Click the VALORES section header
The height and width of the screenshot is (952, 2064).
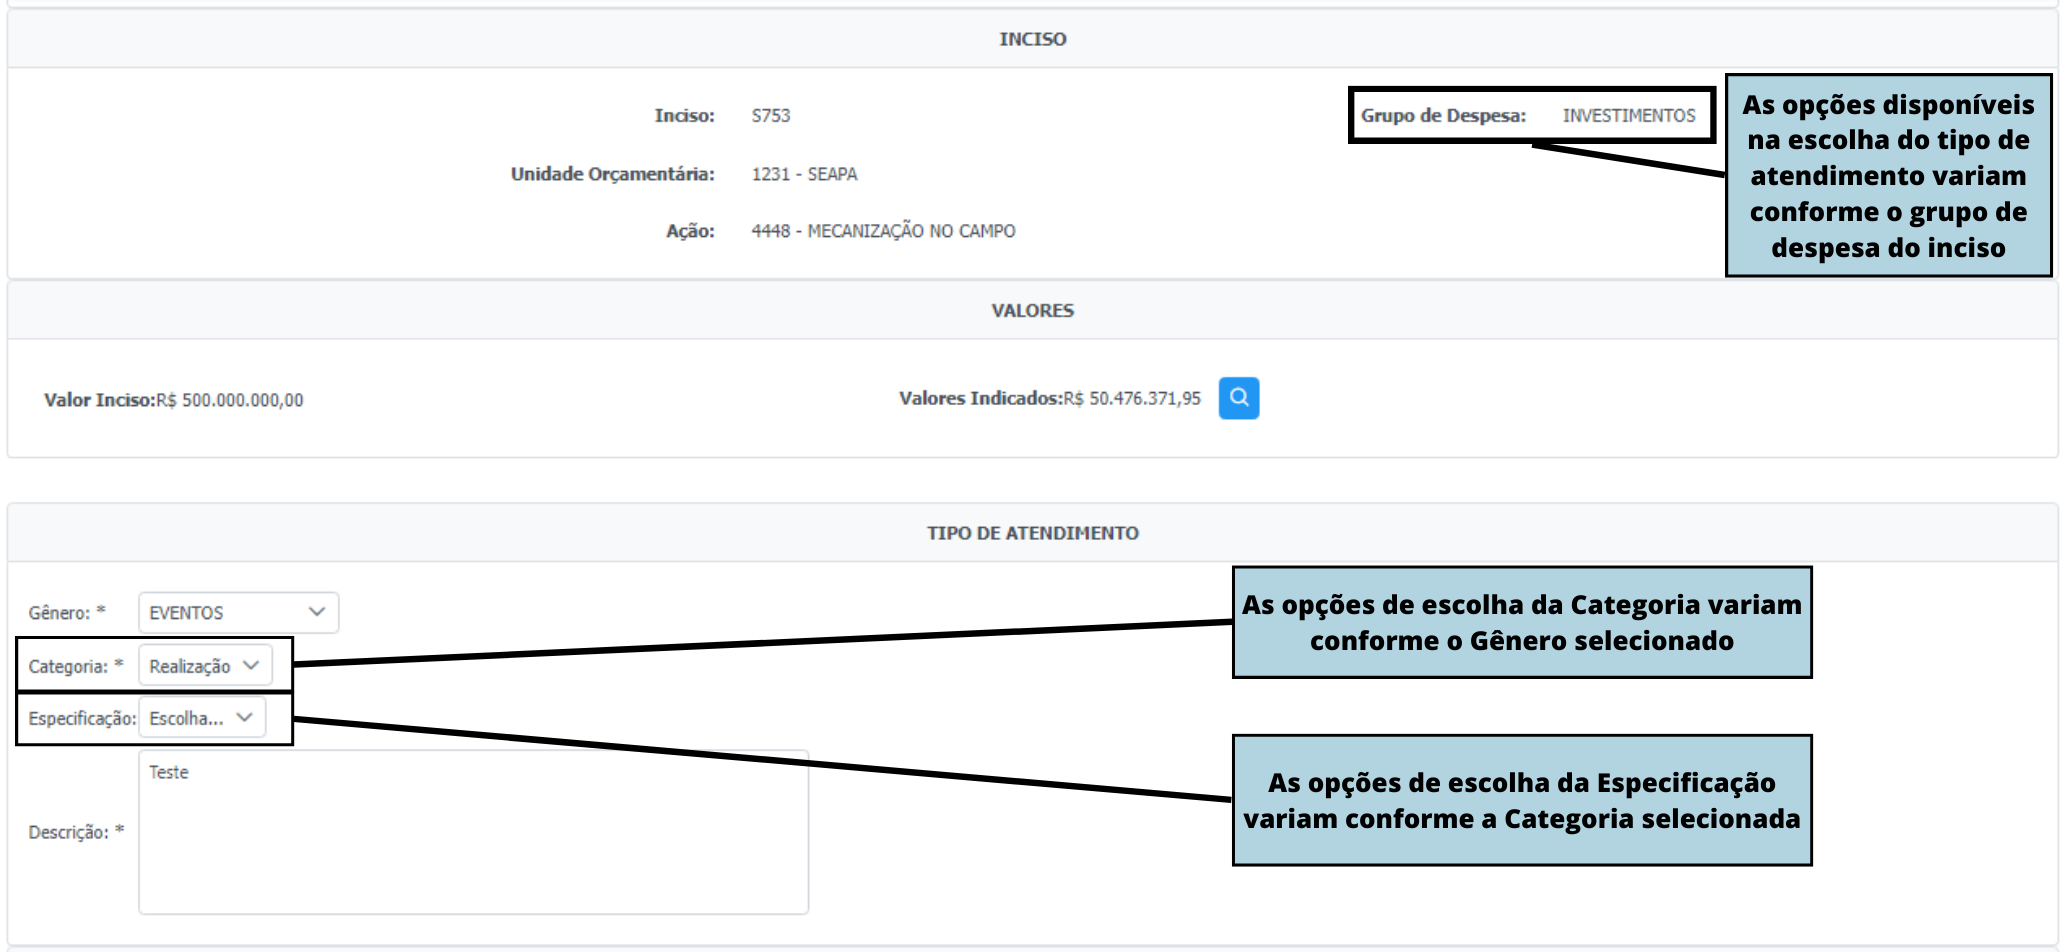coord(1032,311)
